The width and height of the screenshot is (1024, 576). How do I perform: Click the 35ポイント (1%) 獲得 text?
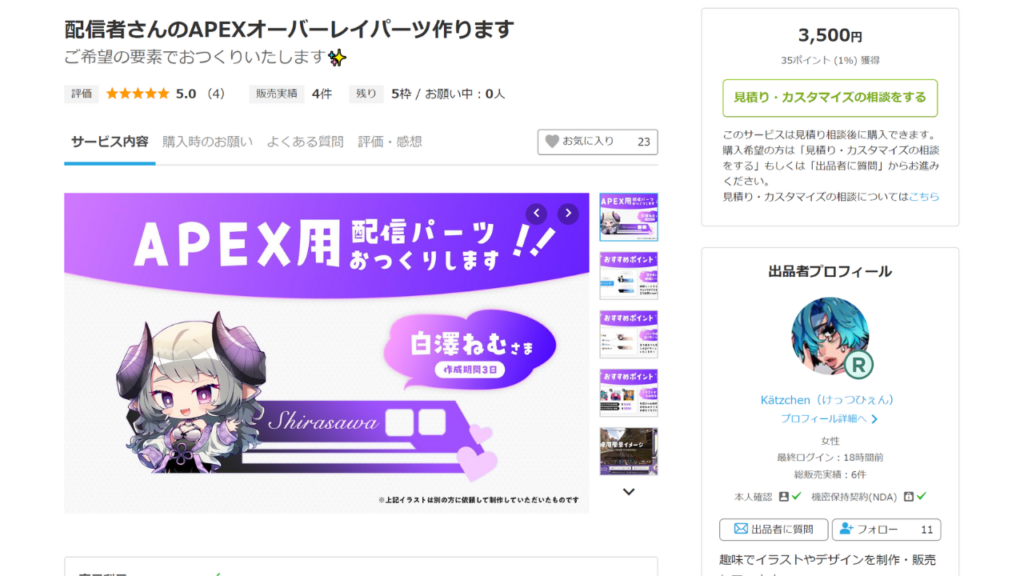point(829,60)
